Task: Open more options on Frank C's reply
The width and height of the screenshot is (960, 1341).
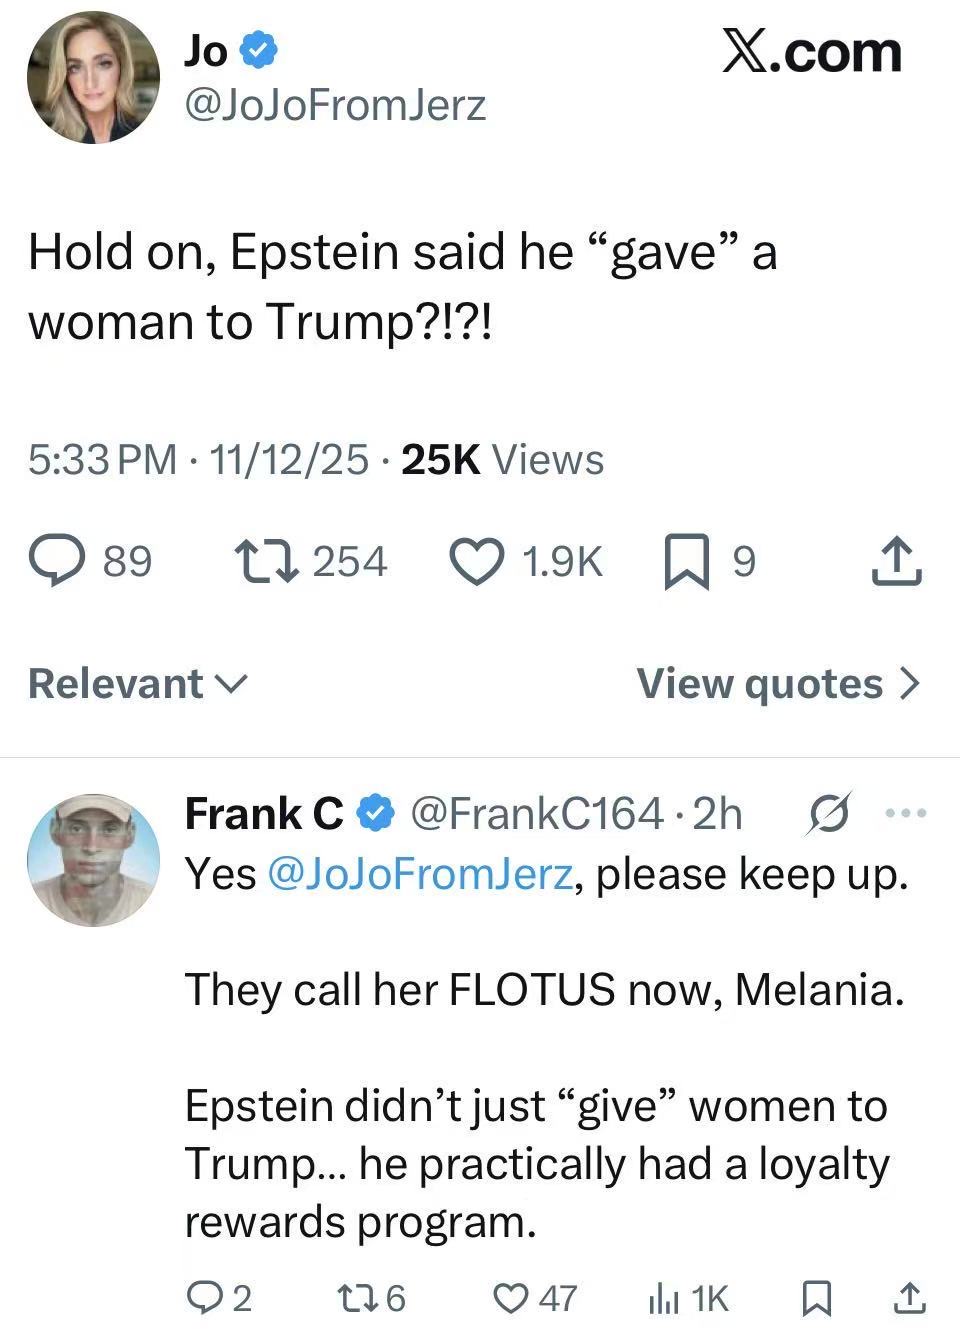Action: [908, 814]
